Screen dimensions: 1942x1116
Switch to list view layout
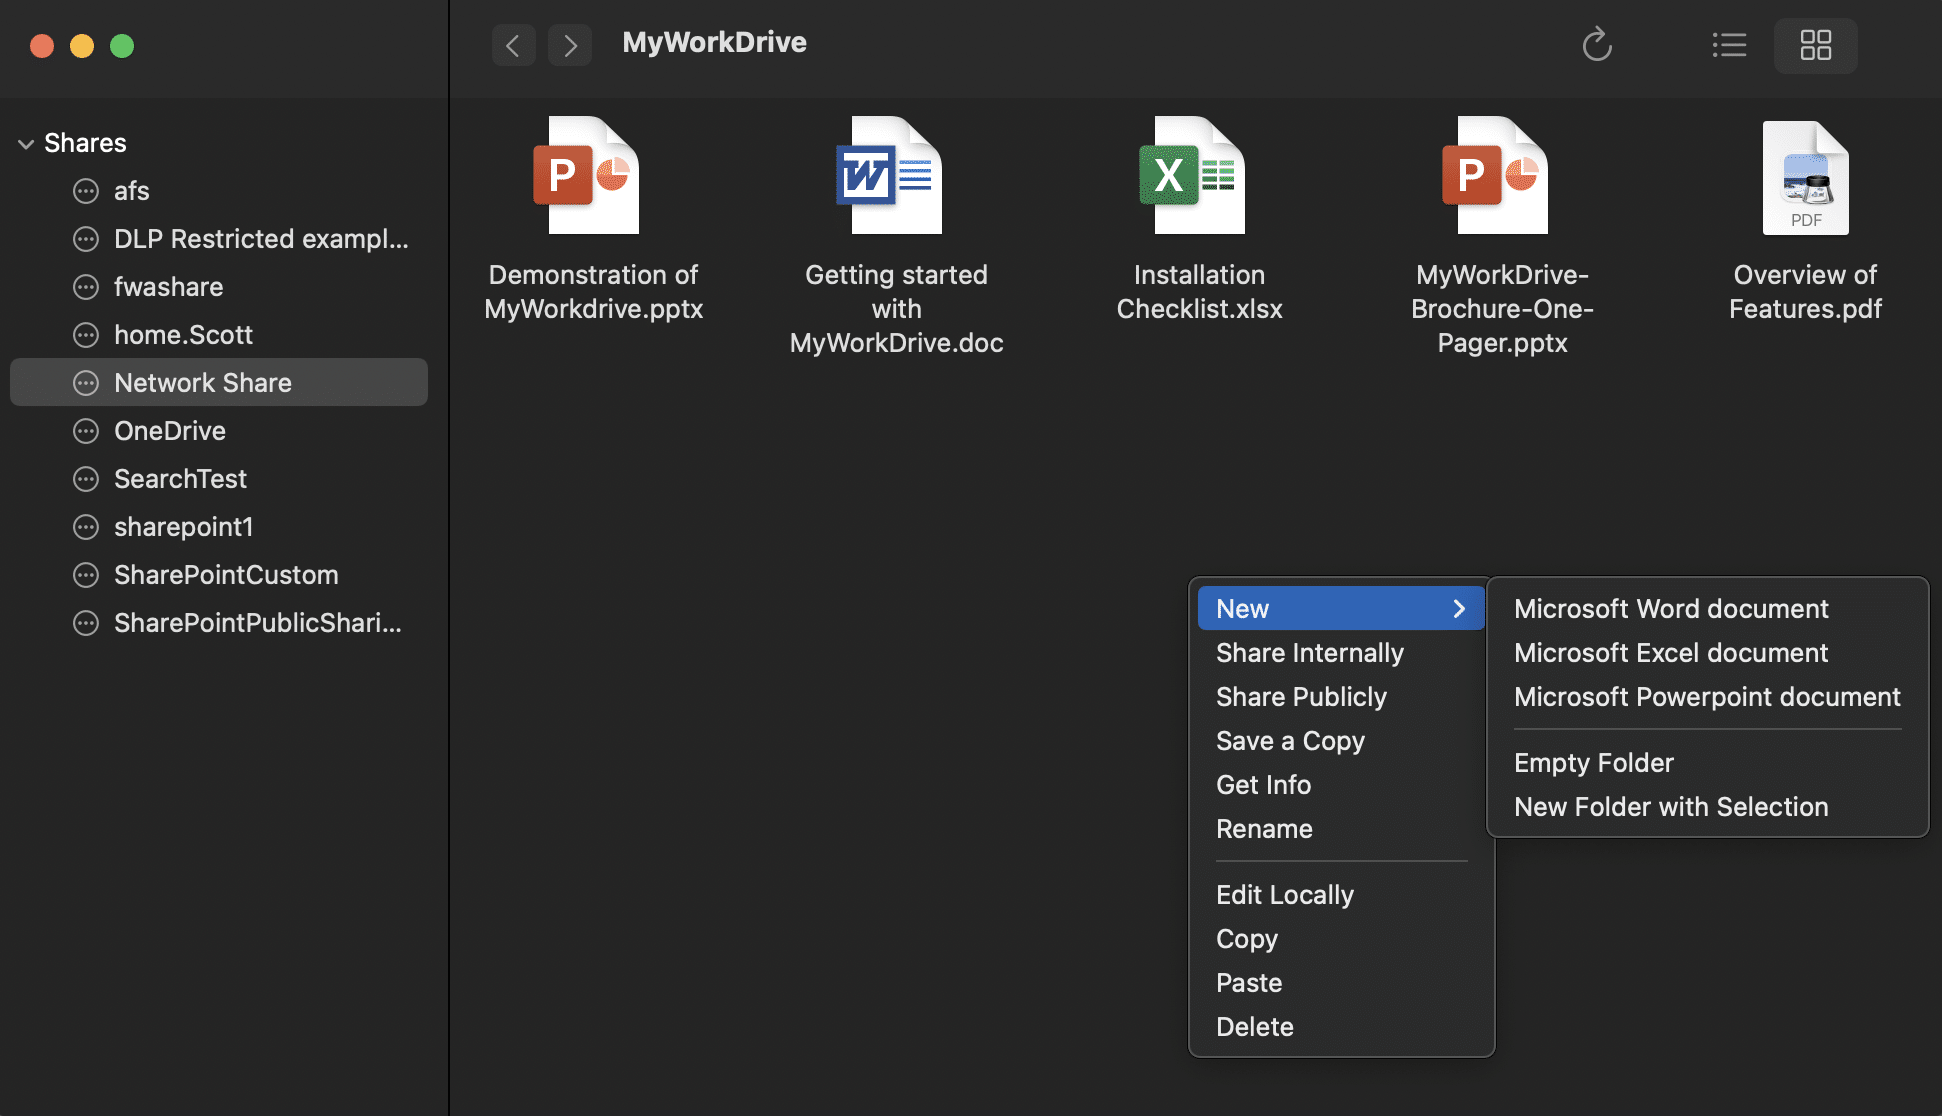[x=1729, y=45]
